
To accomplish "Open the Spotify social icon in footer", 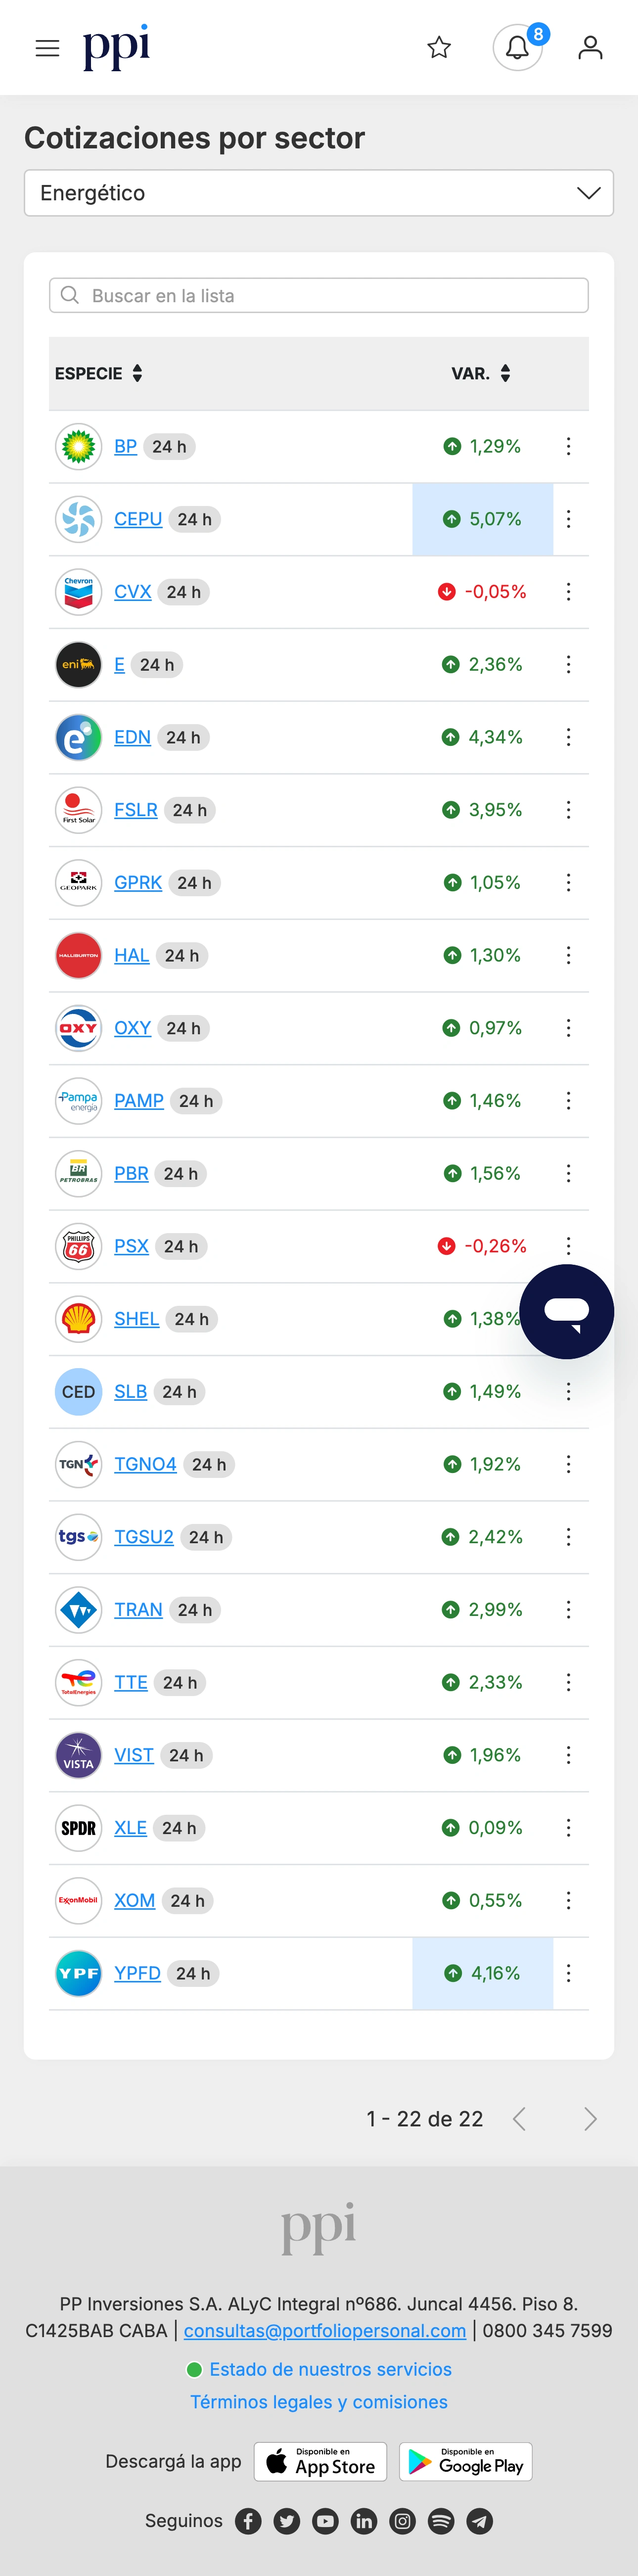I will (x=441, y=2521).
